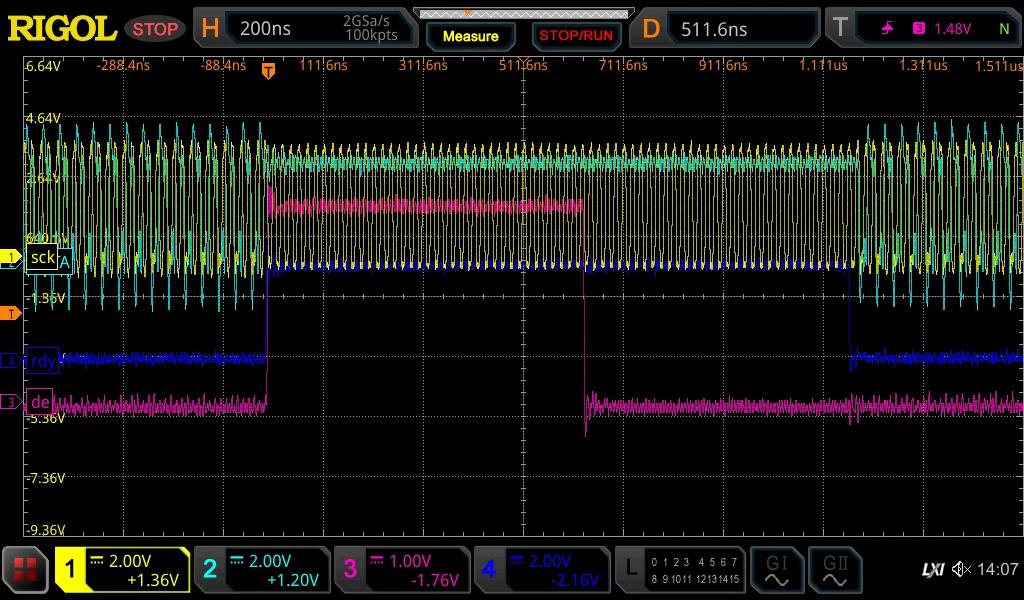Select the GI waveform generator icon

776,570
